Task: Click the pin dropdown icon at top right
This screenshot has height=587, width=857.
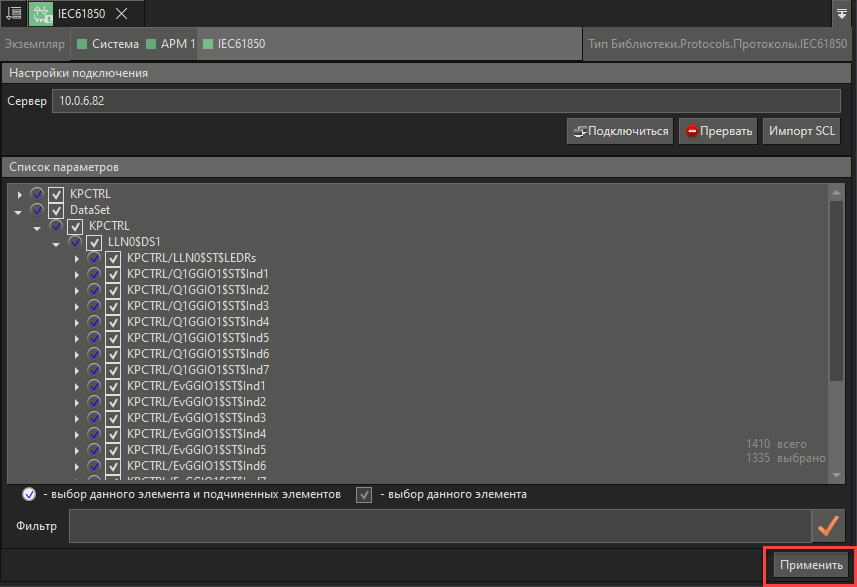Action: (842, 13)
